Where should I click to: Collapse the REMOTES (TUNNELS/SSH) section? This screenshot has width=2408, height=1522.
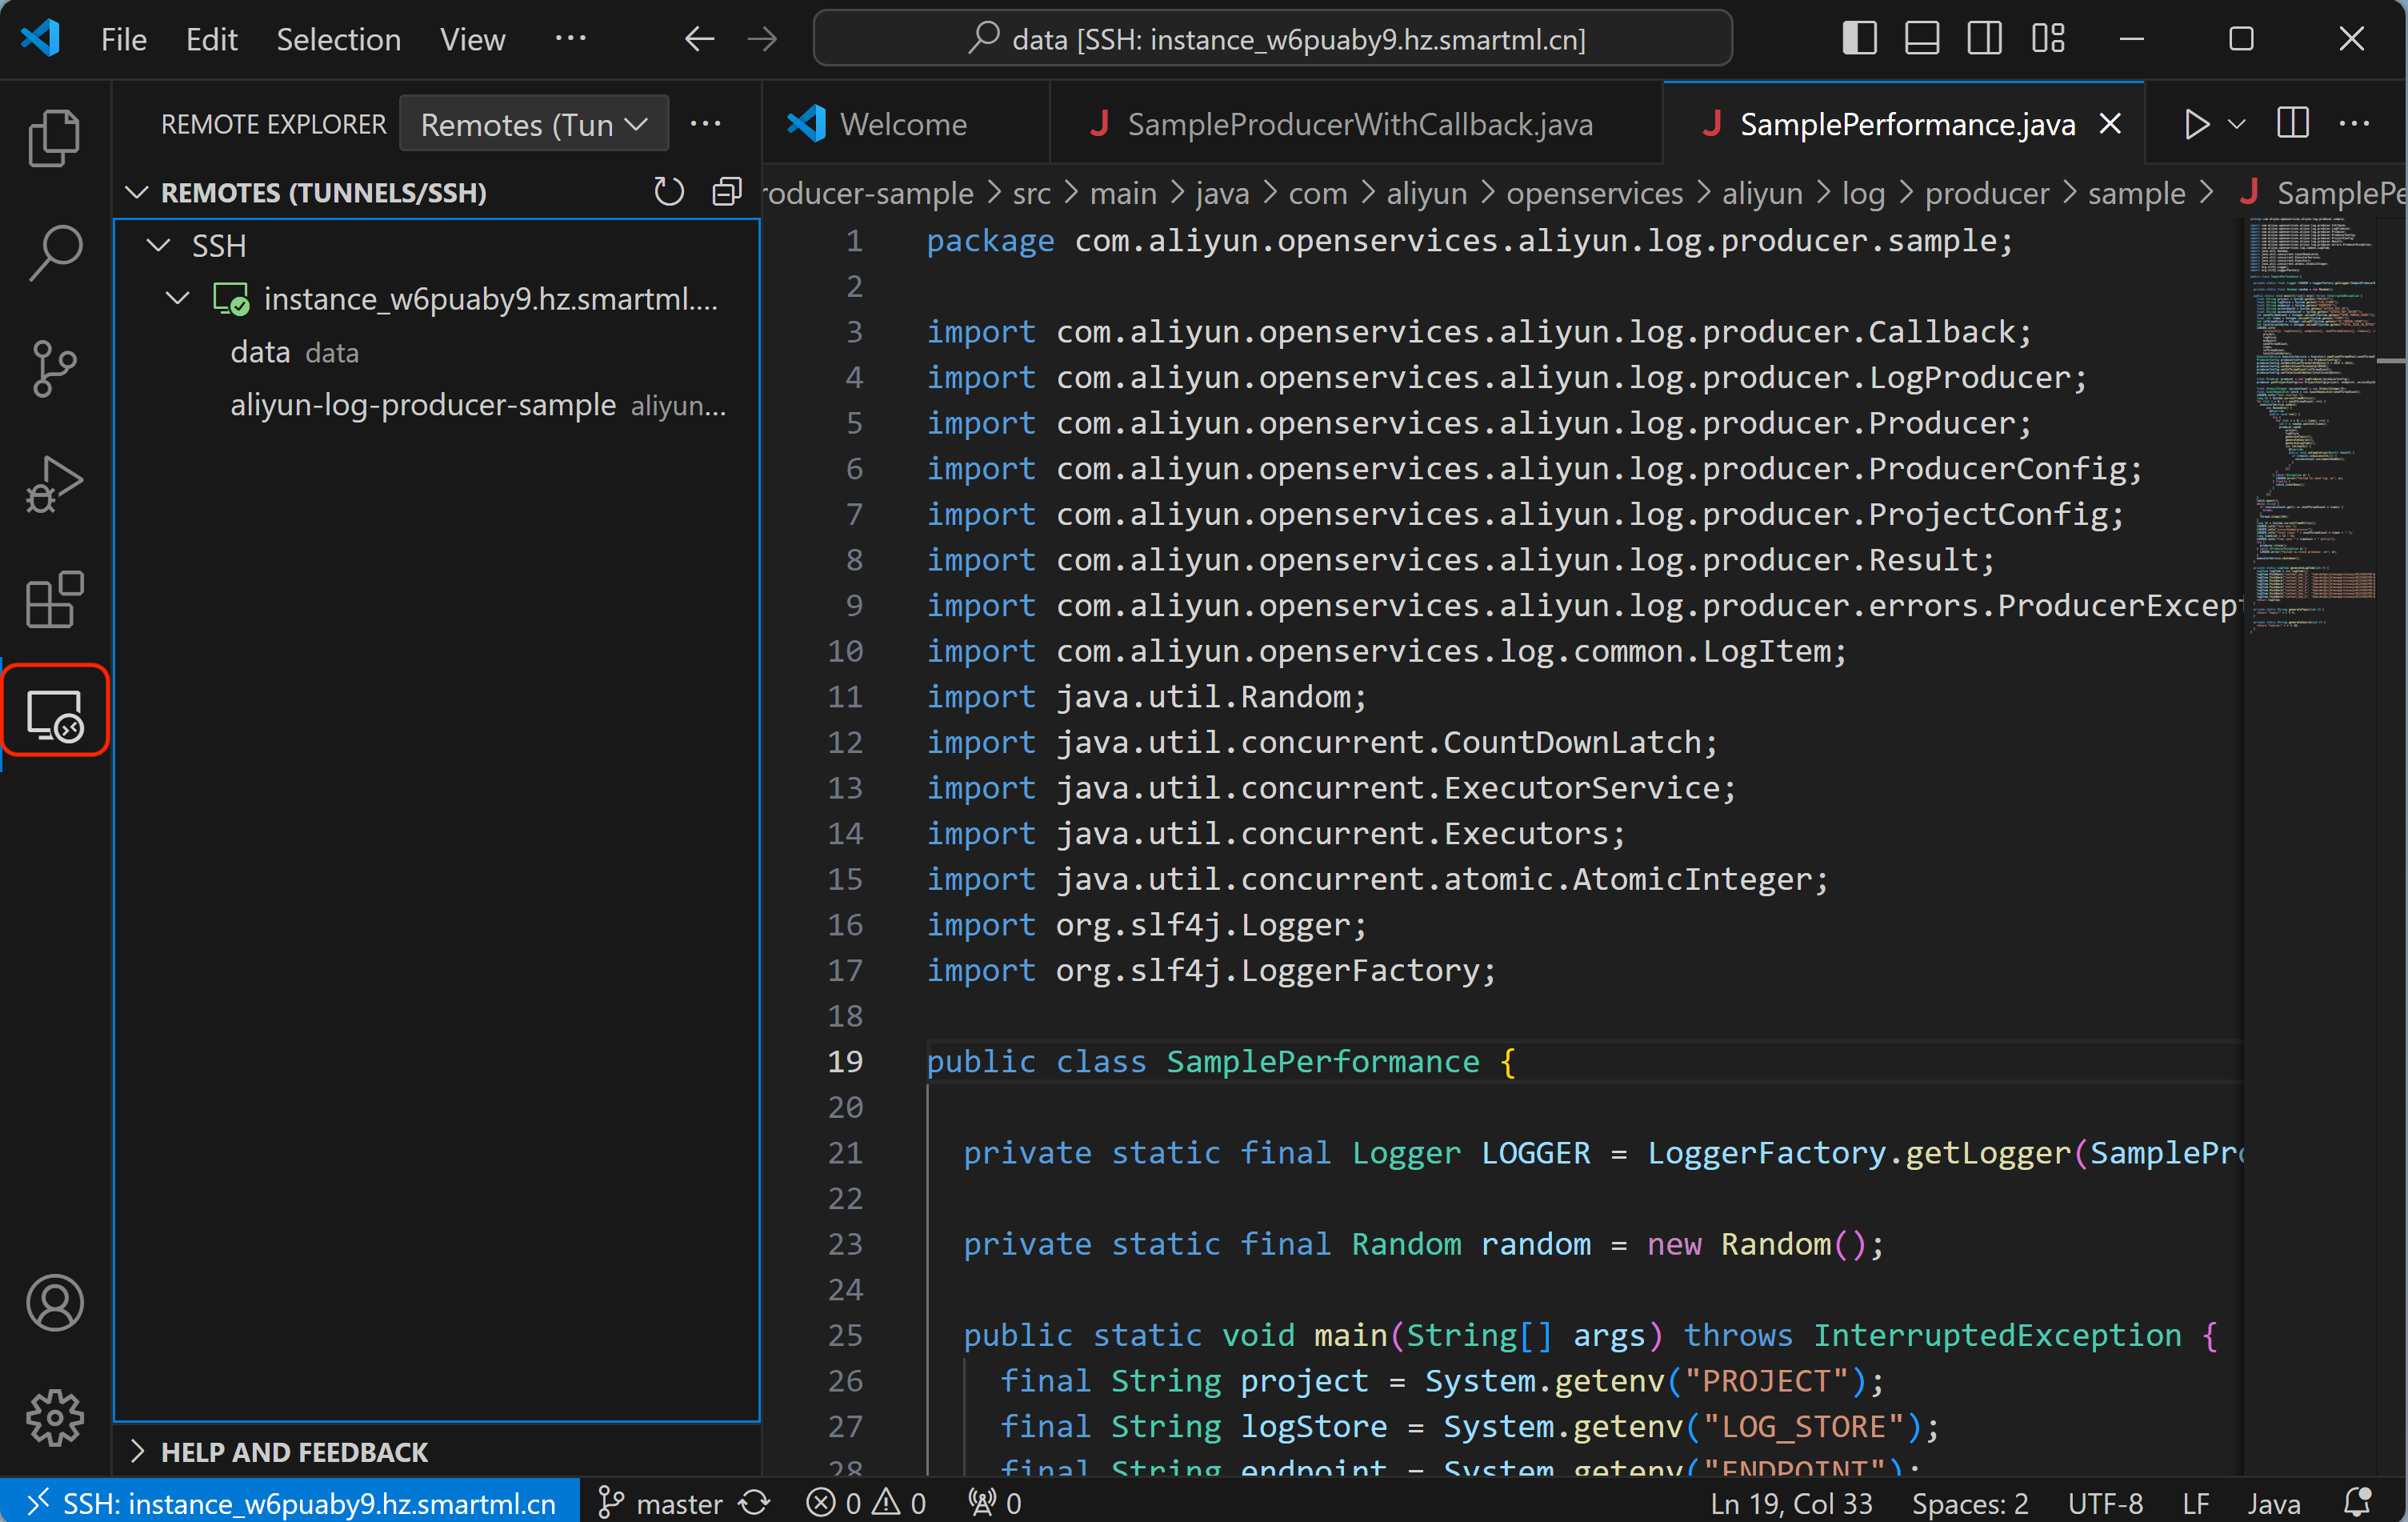tap(137, 192)
